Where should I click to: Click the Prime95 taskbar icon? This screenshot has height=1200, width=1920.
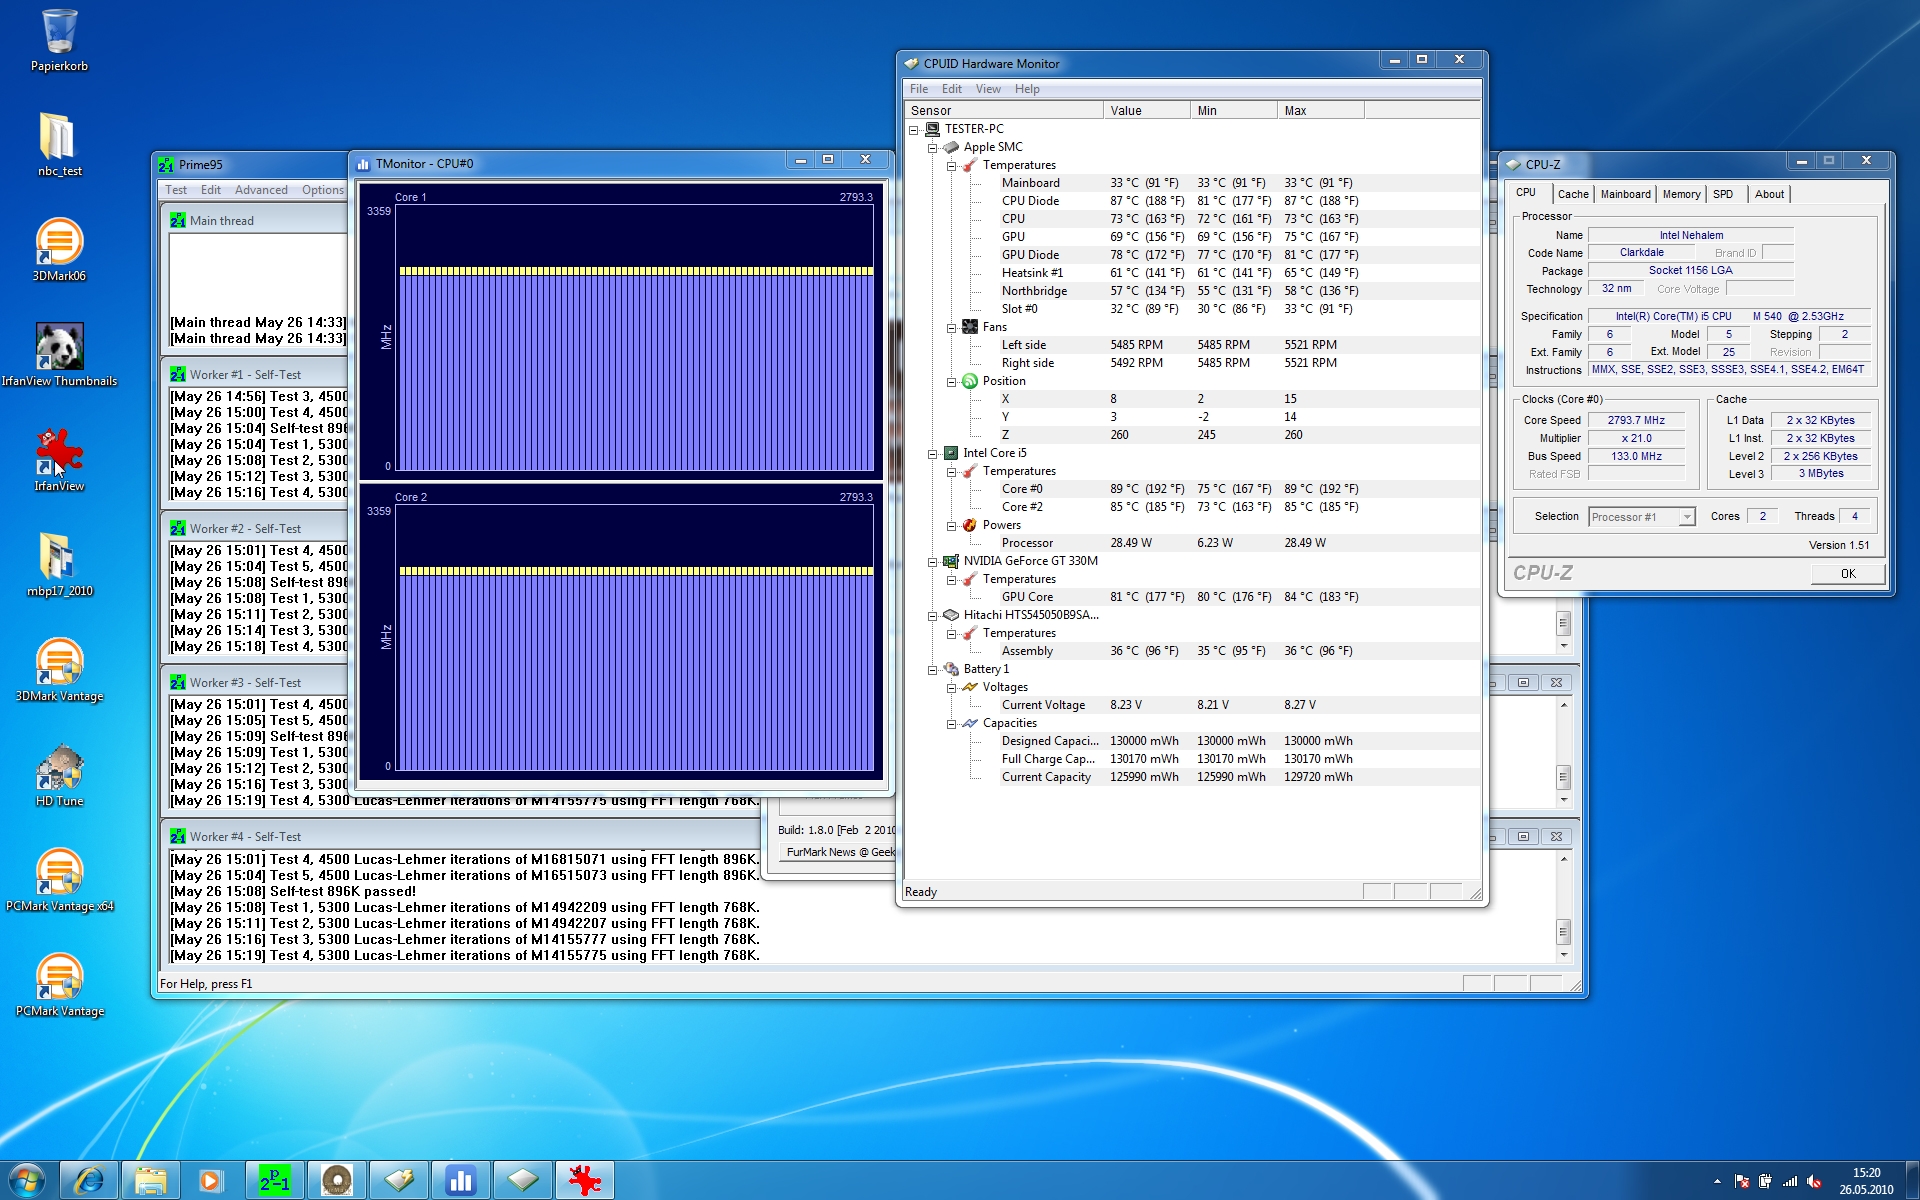click(x=275, y=1180)
